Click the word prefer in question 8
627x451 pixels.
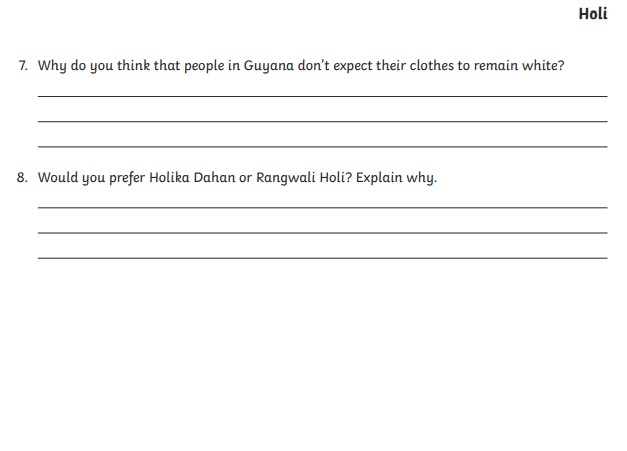pos(127,178)
